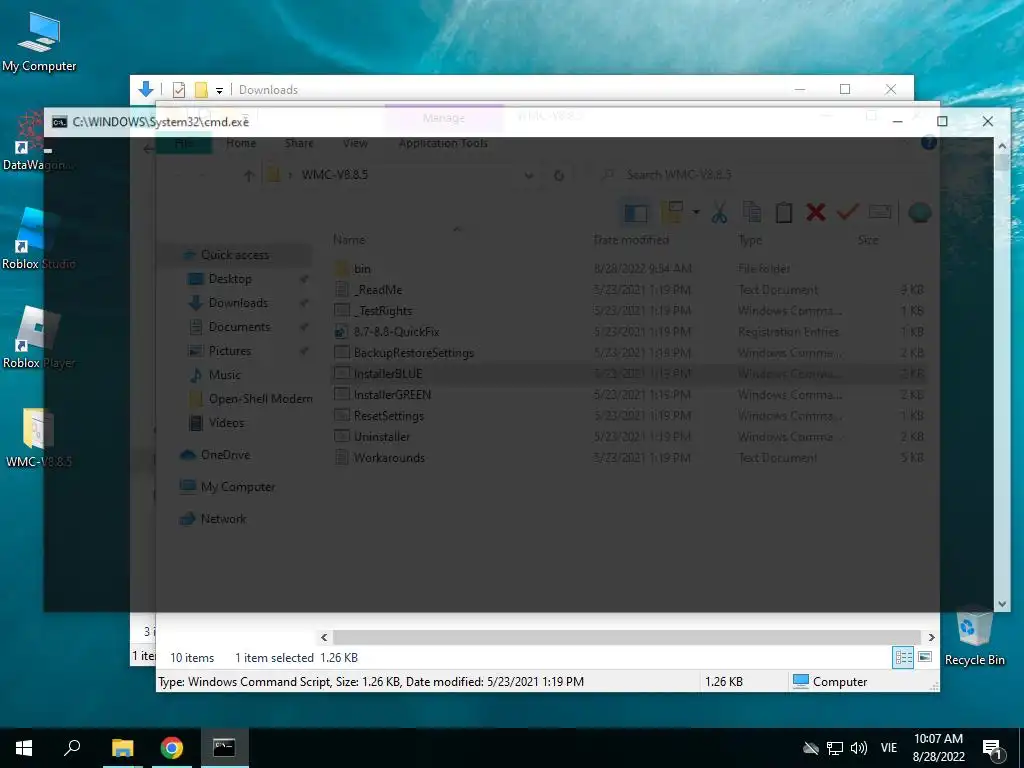
Task: Open Pictures in the navigation pane
Action: [229, 351]
